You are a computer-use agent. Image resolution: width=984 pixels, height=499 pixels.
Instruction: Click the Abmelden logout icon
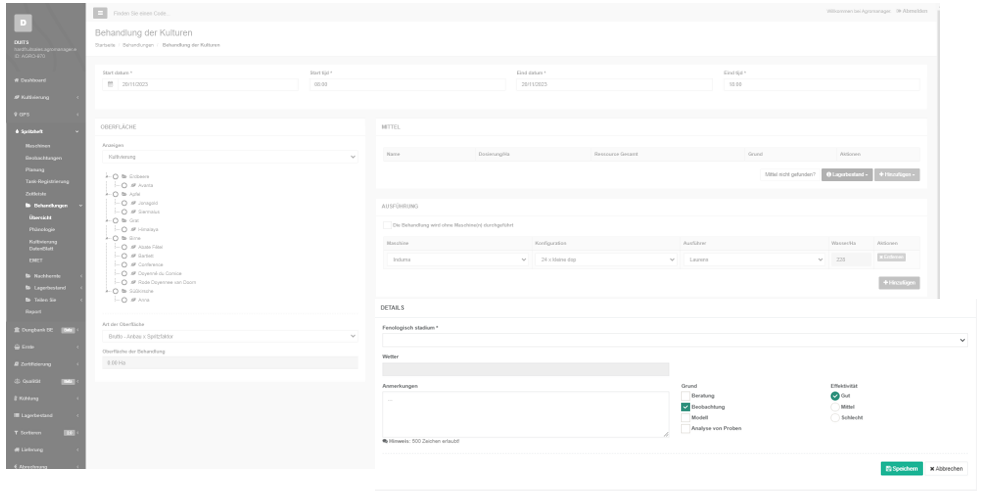pos(899,11)
